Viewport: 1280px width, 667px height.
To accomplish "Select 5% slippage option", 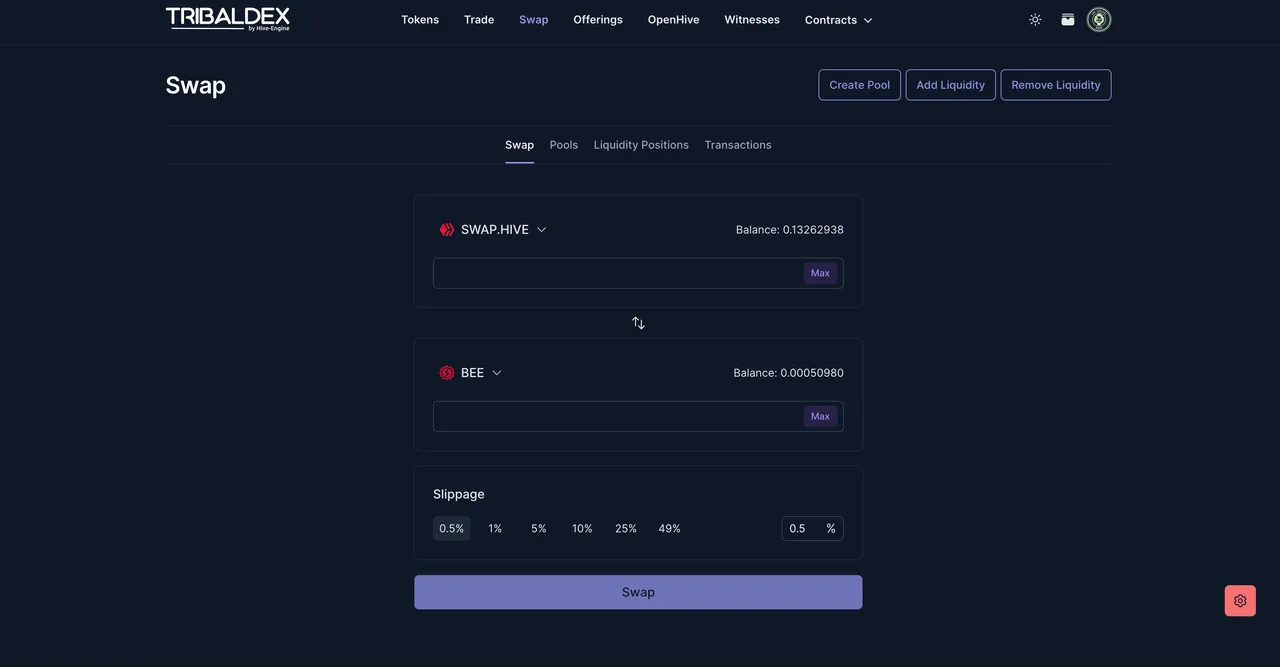I will coord(539,528).
